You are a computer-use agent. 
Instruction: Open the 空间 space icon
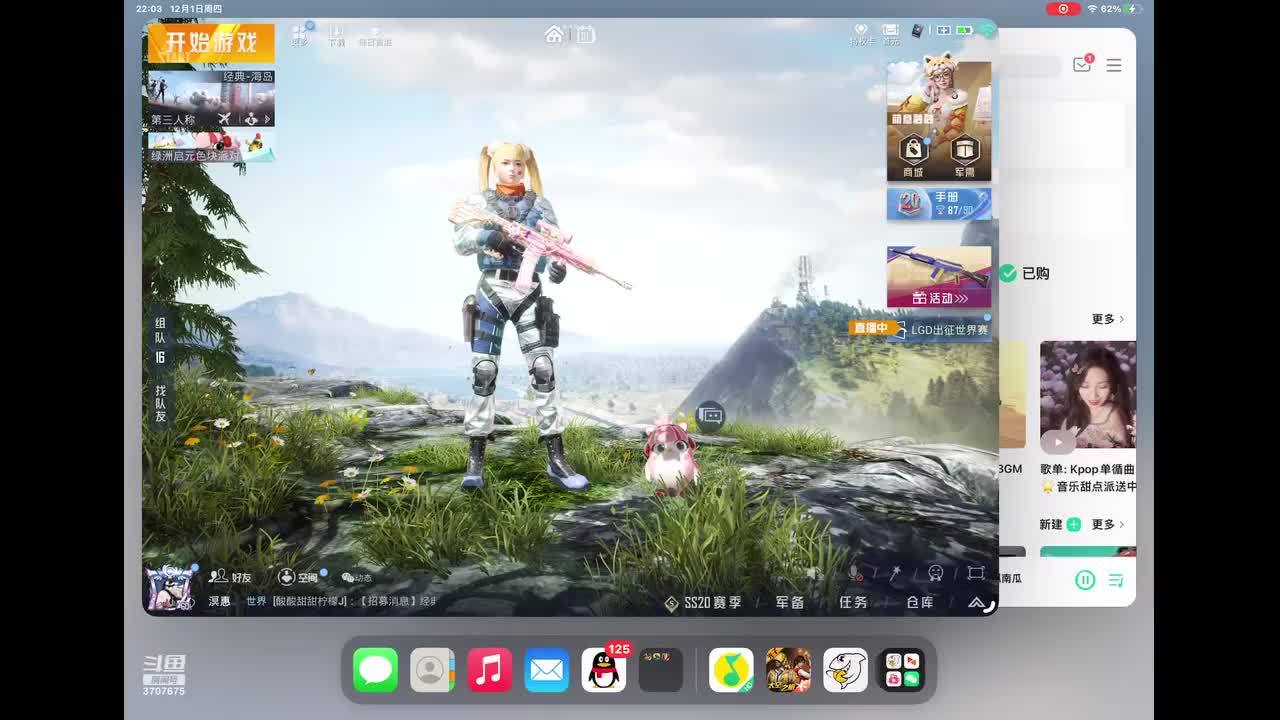pyautogui.click(x=299, y=577)
